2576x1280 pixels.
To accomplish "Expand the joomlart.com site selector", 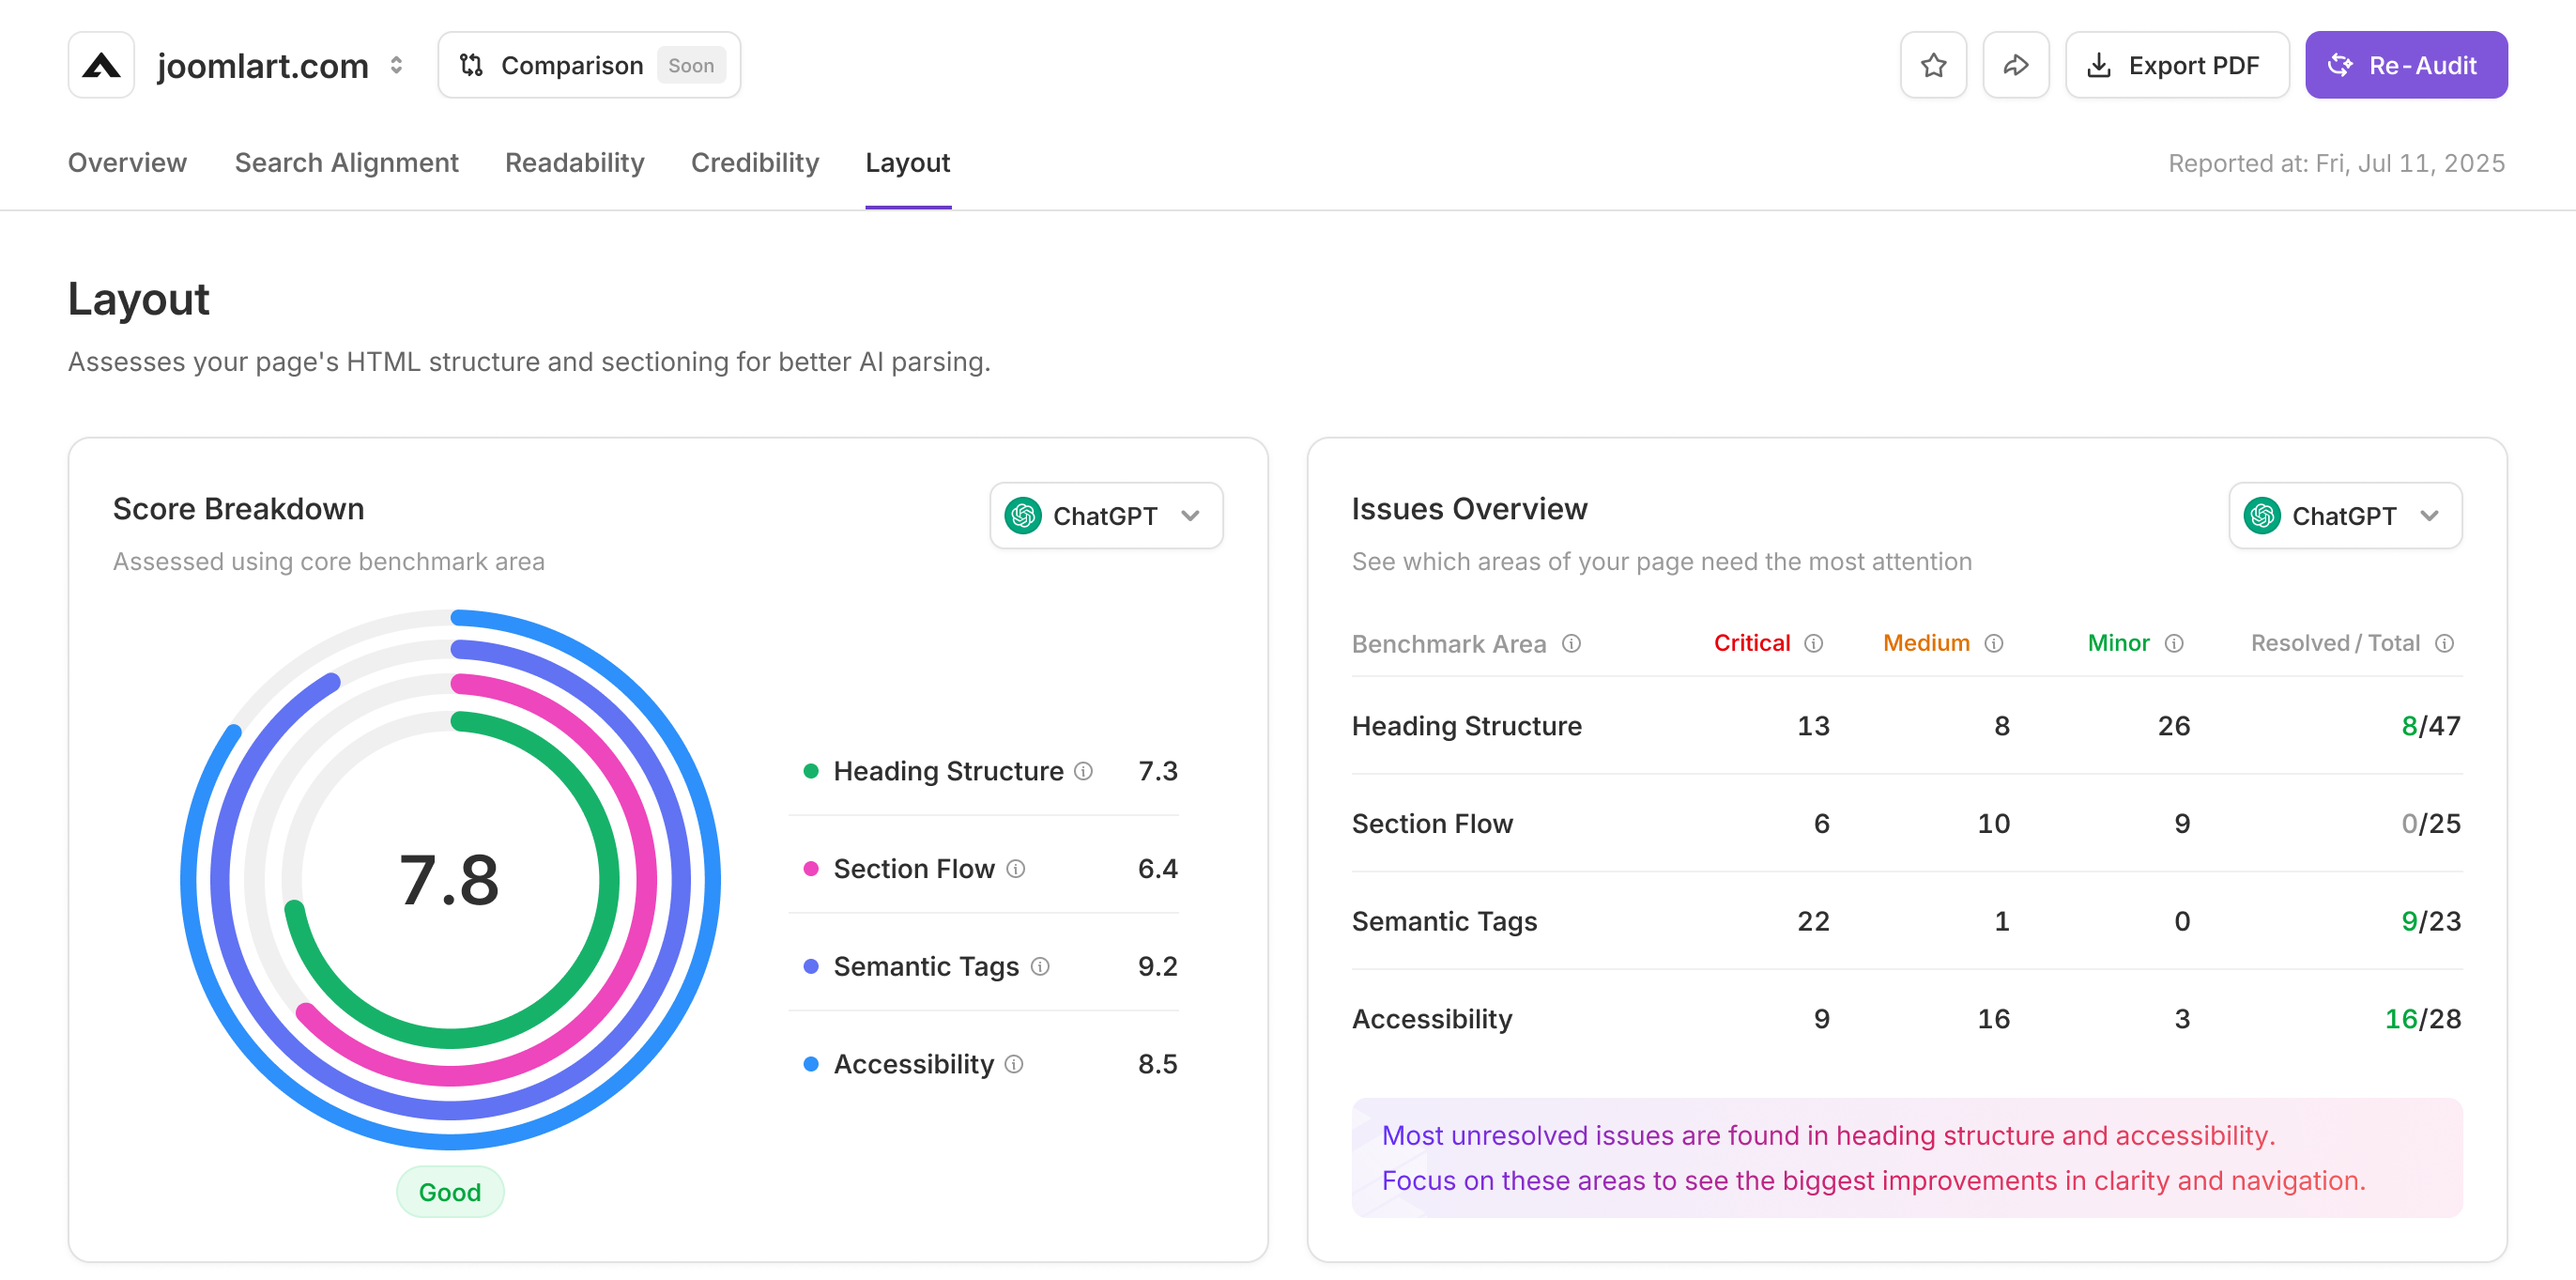I will point(396,65).
